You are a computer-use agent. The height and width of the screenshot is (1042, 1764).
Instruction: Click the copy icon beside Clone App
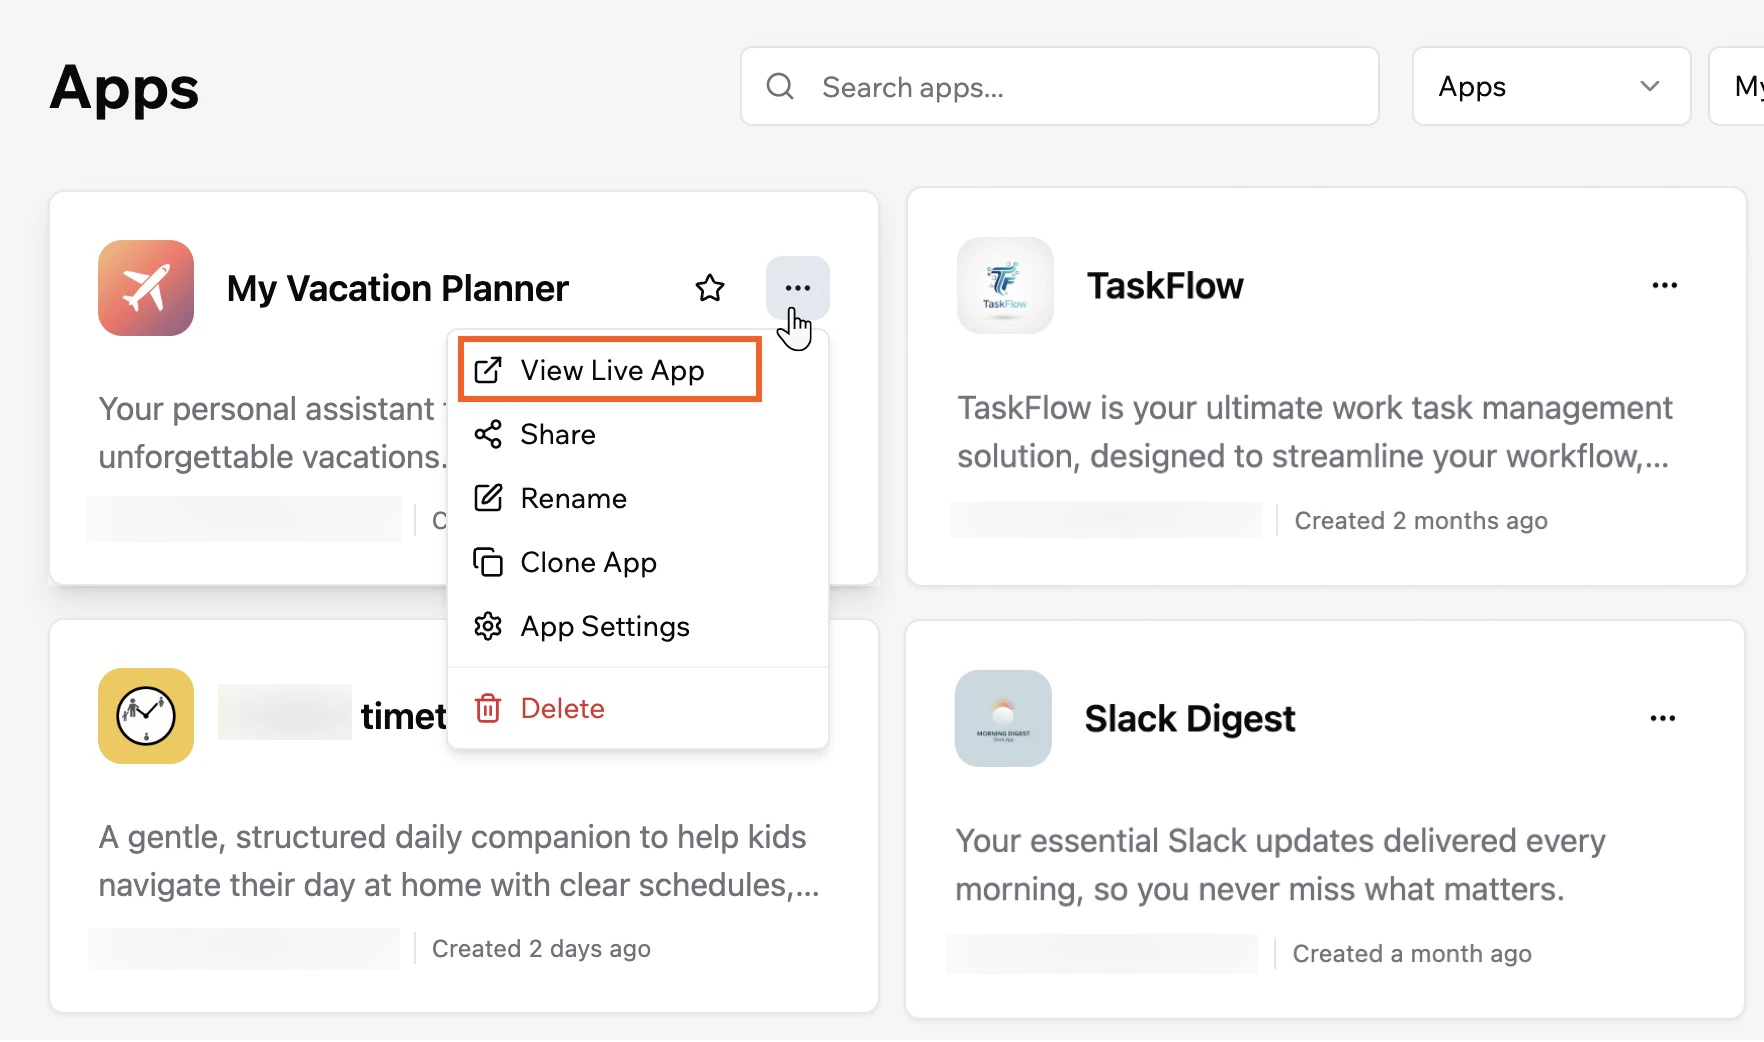tap(488, 562)
